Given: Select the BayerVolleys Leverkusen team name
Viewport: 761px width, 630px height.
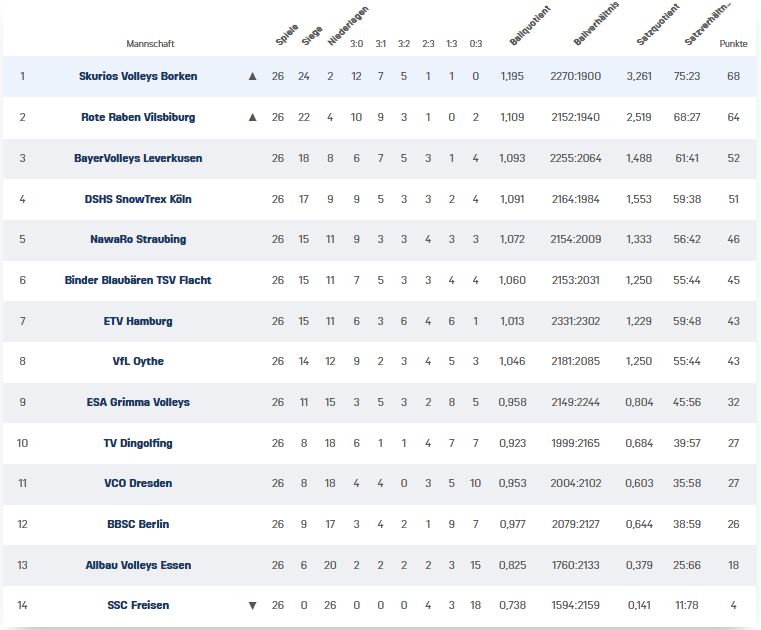Looking at the screenshot, I should (138, 158).
